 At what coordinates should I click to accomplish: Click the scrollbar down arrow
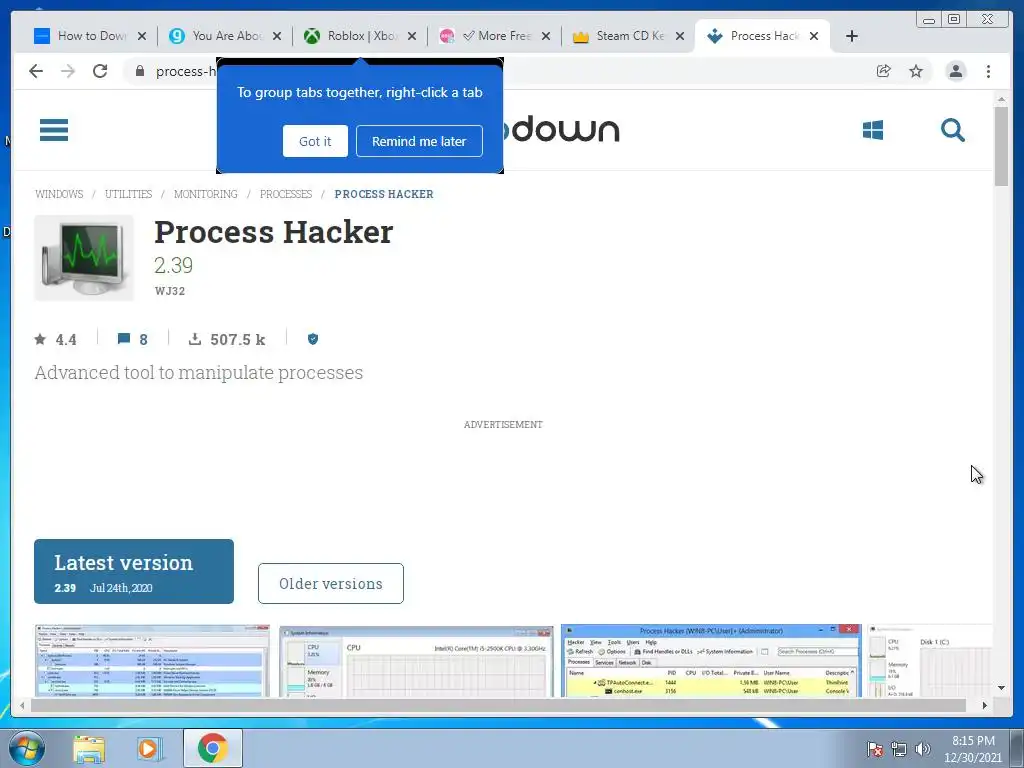(x=1001, y=687)
